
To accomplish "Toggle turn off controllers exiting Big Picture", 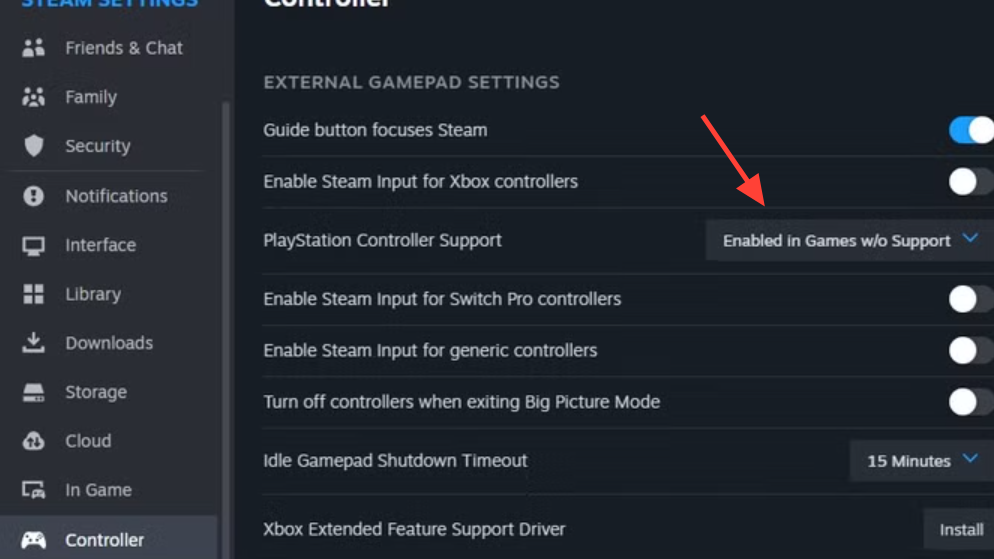I will (x=970, y=402).
